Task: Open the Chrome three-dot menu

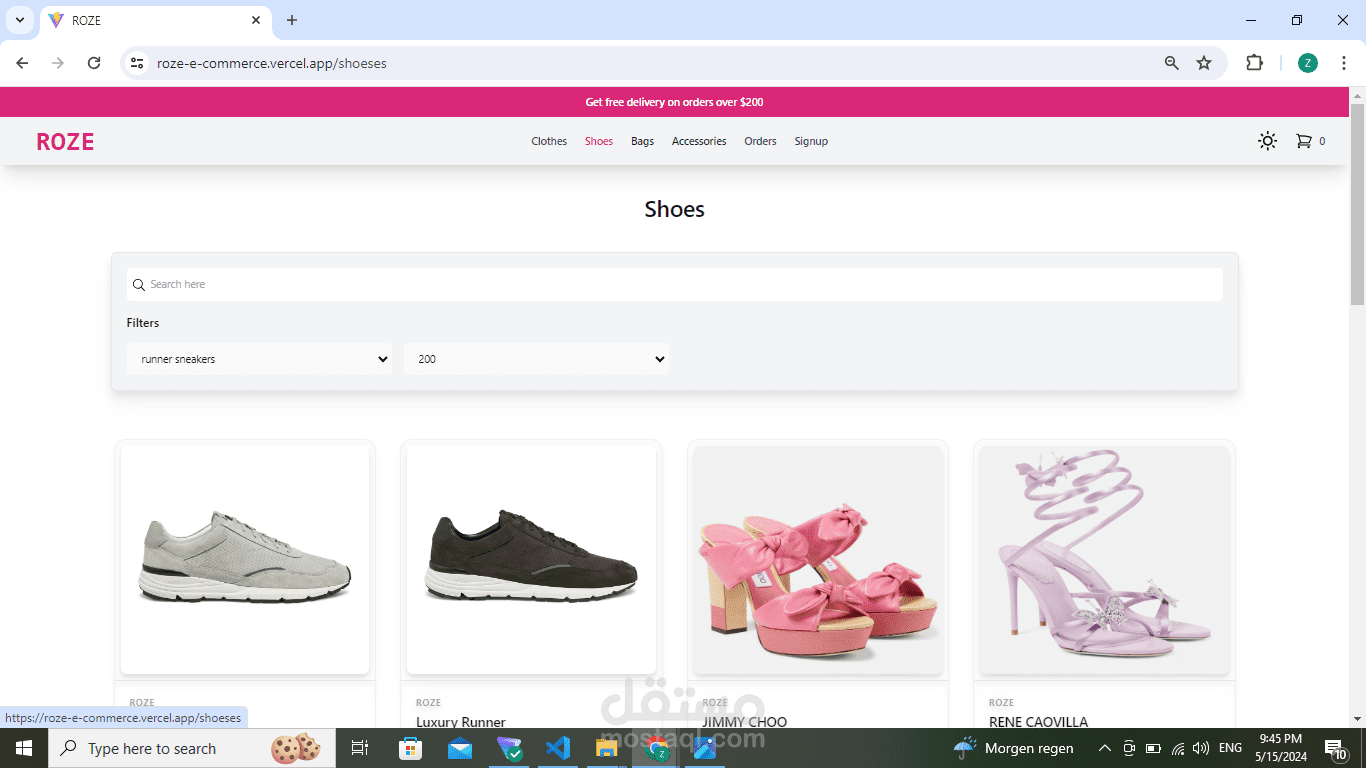Action: (x=1344, y=63)
